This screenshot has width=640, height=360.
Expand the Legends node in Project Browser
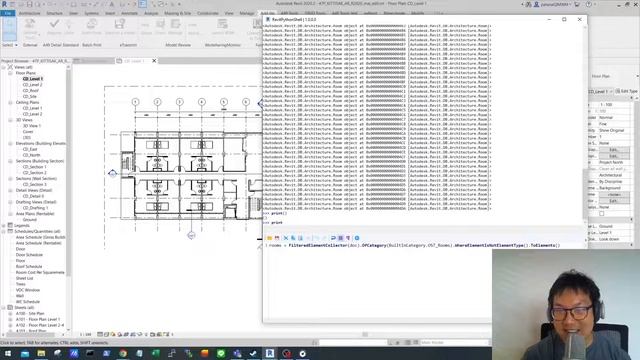click(4, 226)
